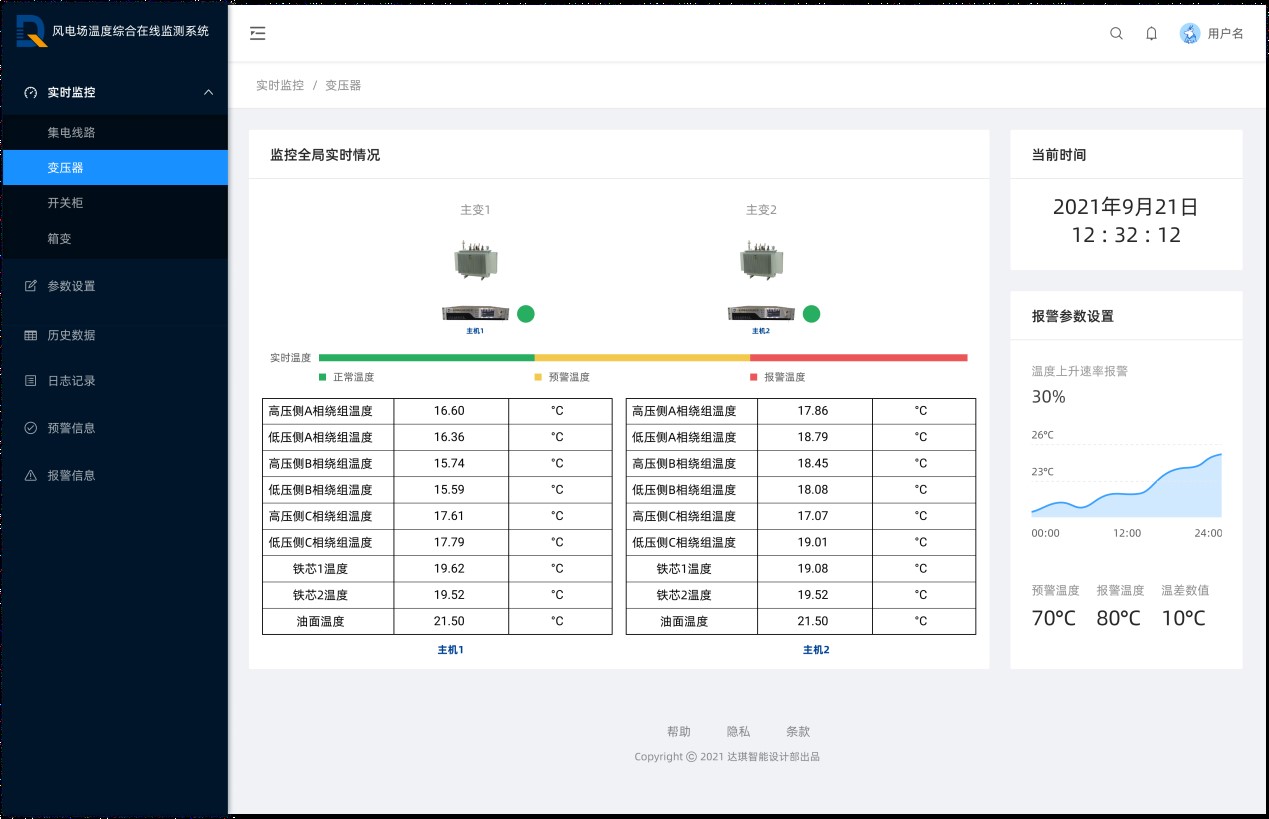Image resolution: width=1269 pixels, height=819 pixels.
Task: Click green status indicator beside 主机1
Action: tap(526, 314)
